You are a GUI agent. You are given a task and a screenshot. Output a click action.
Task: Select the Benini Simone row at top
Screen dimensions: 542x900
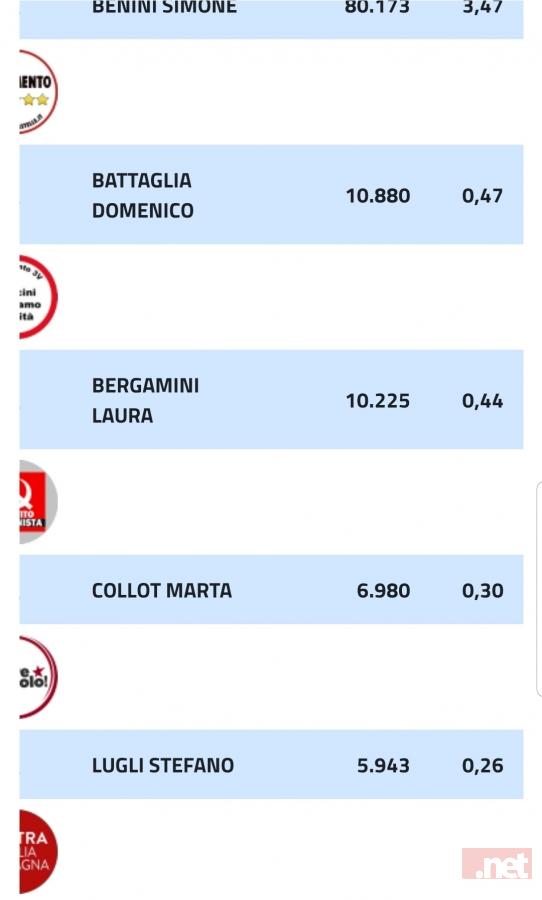271,19
